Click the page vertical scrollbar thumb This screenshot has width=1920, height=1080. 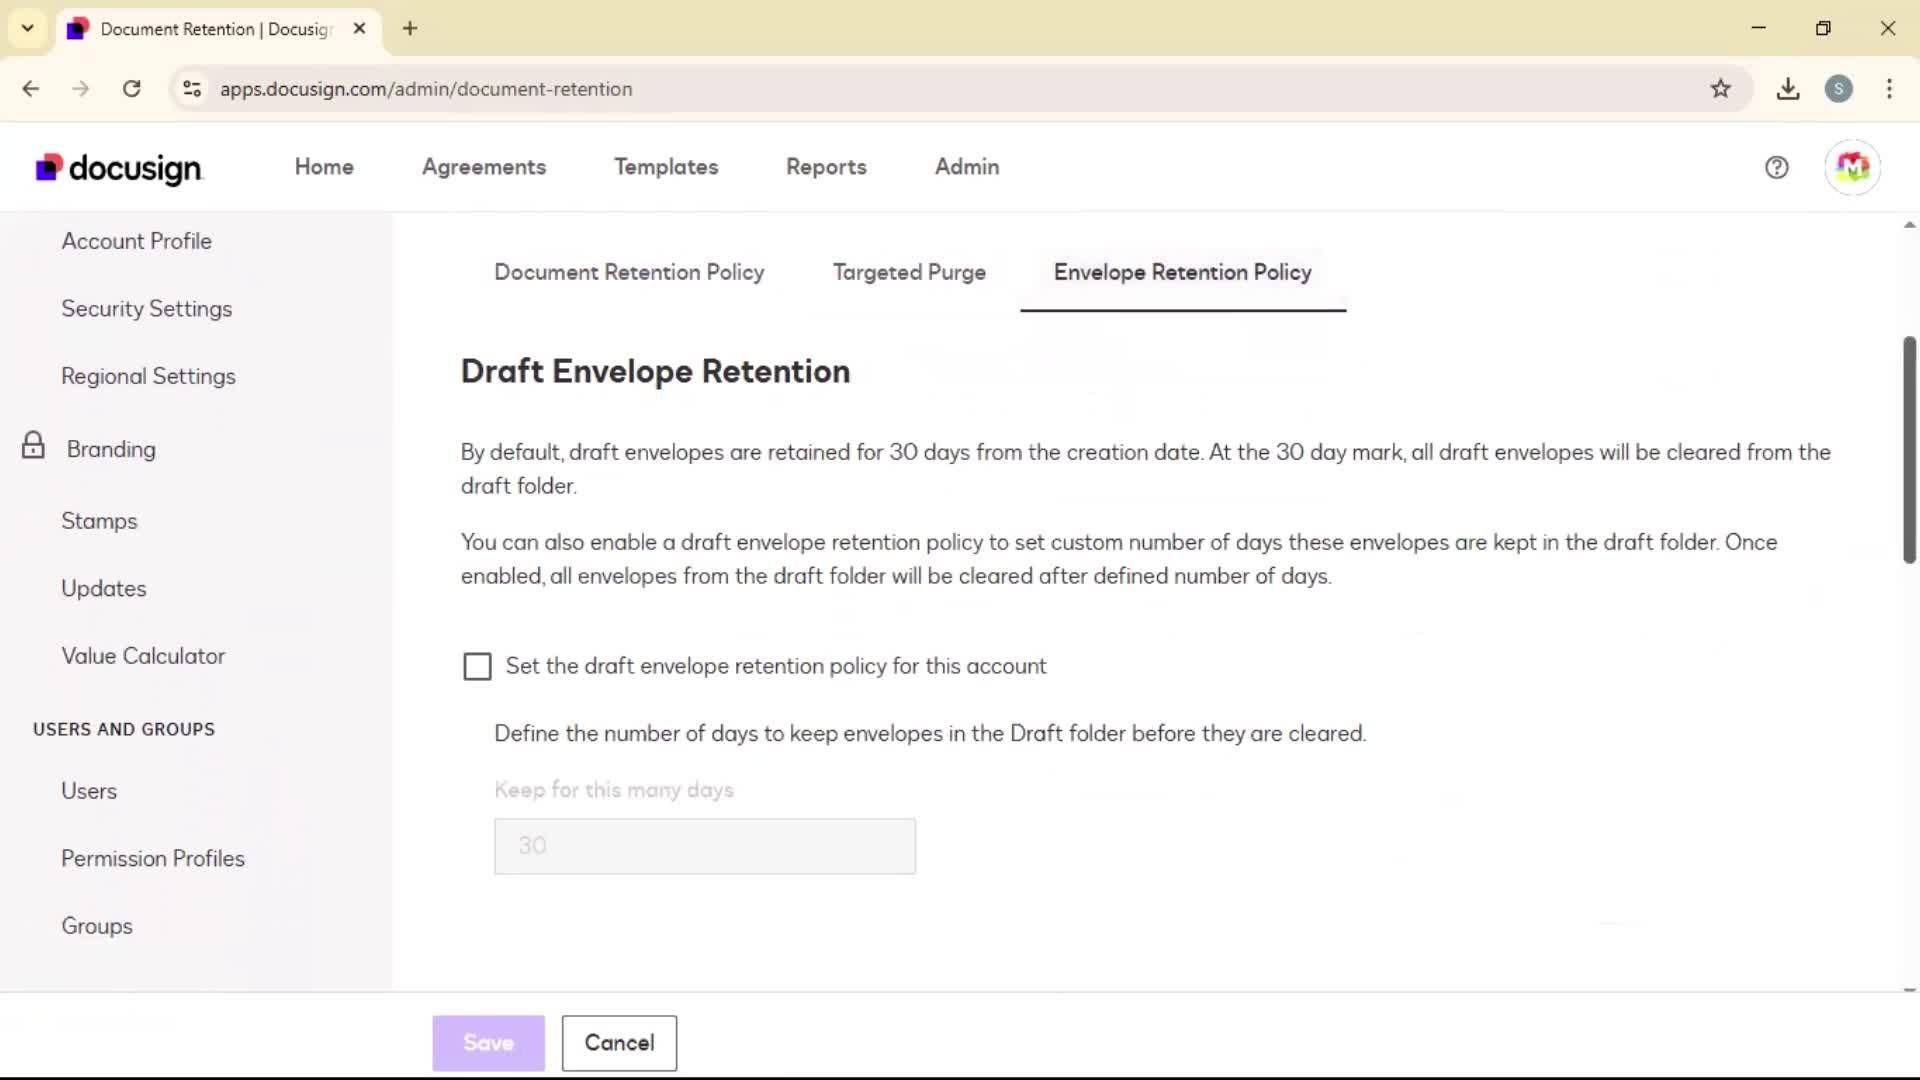click(1909, 450)
